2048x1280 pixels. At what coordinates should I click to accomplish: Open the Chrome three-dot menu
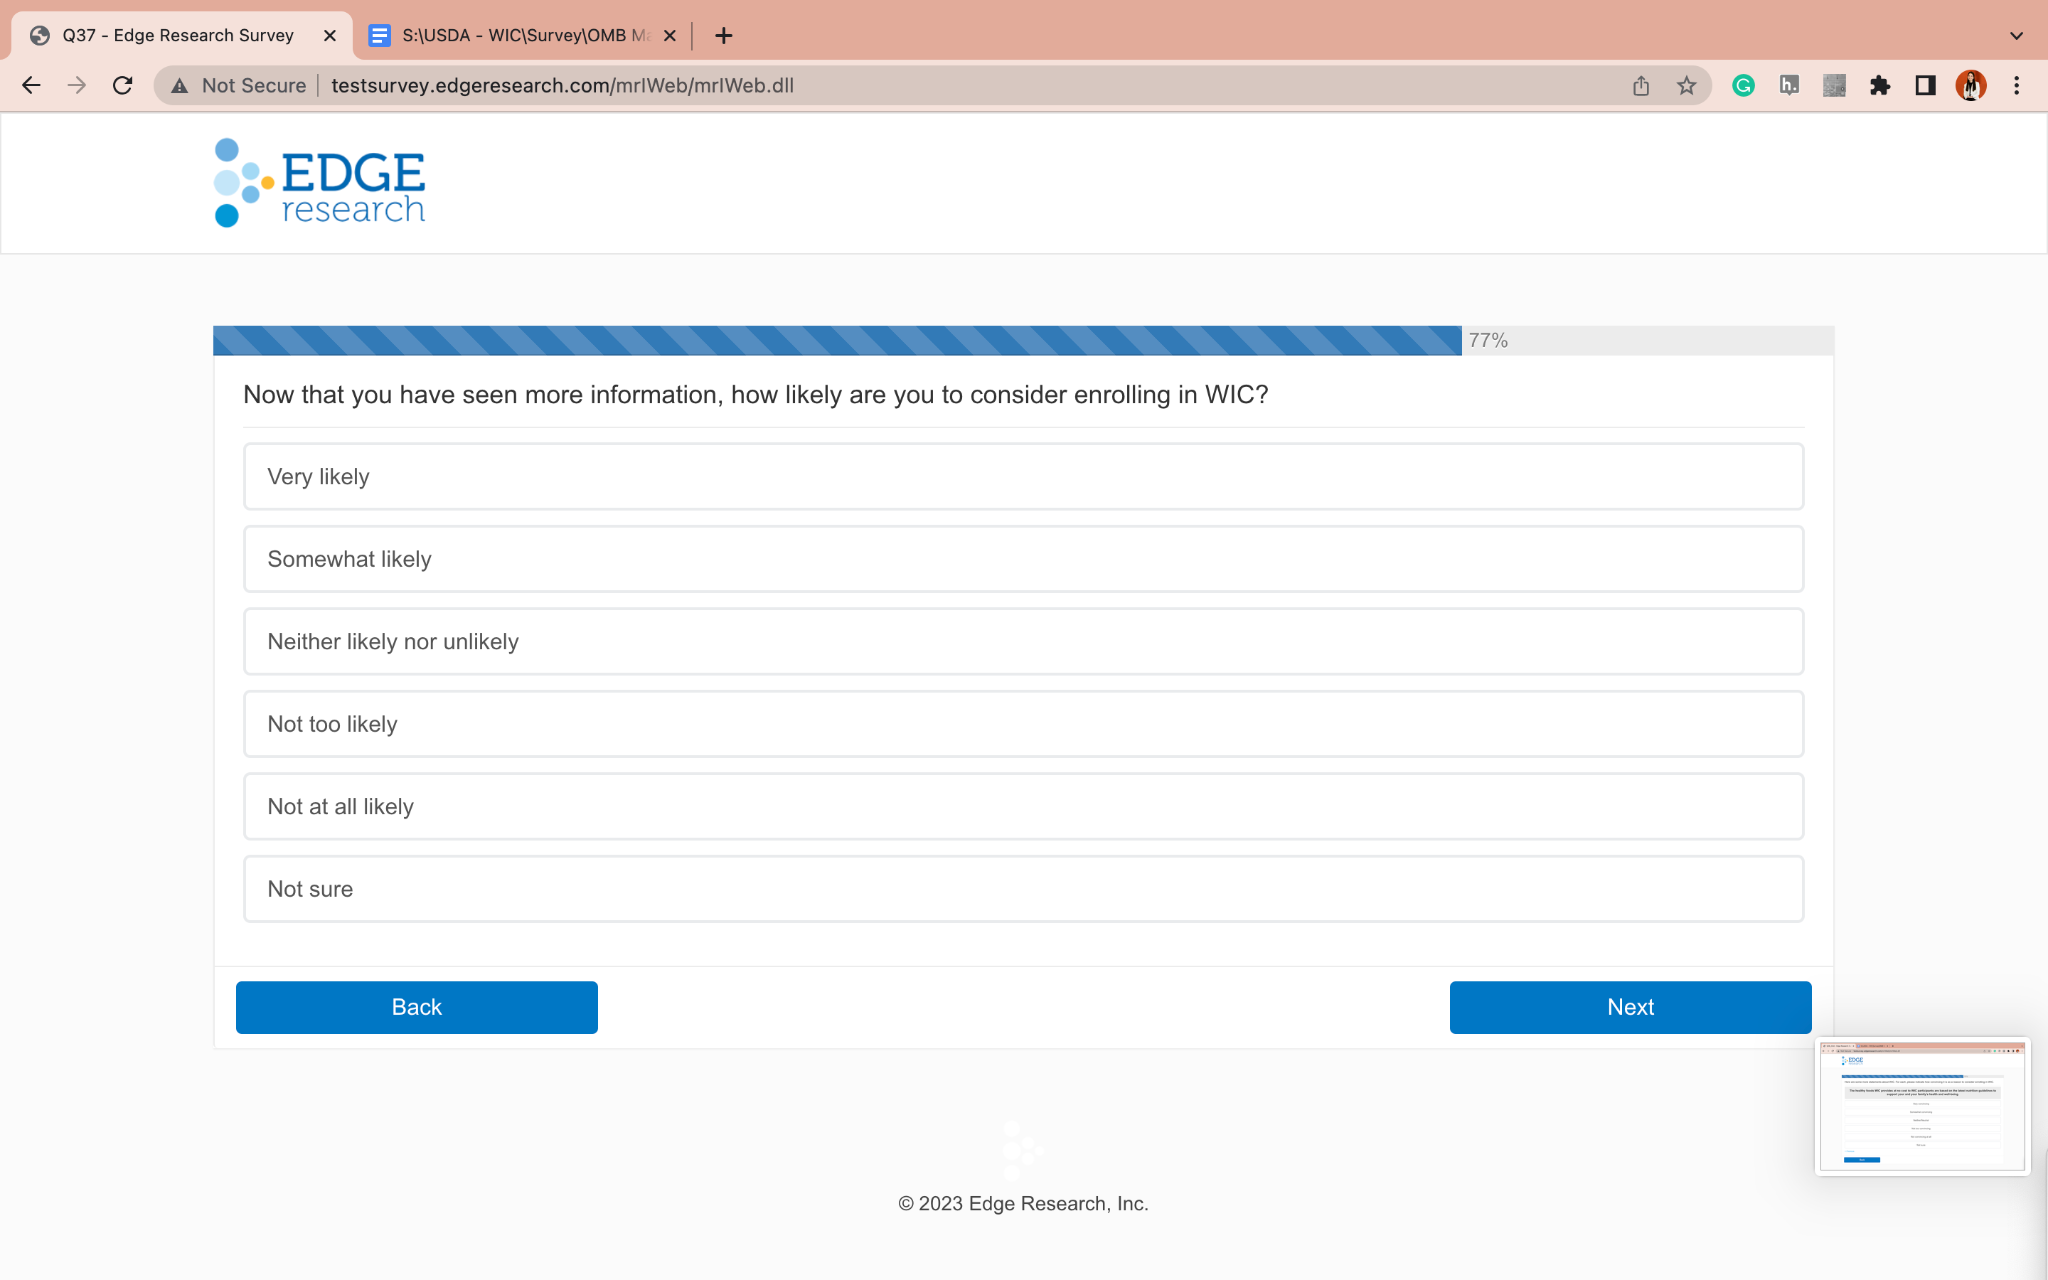click(2016, 86)
